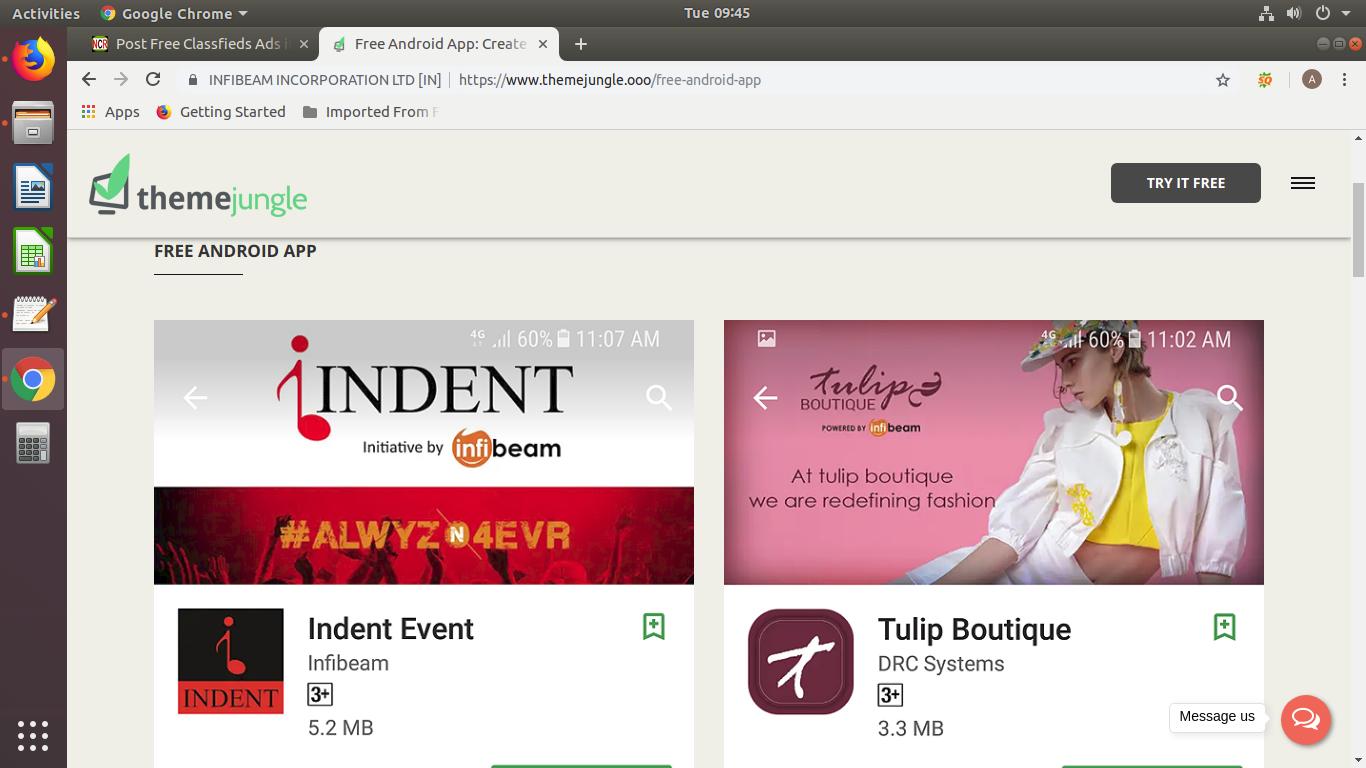Click the bookmark icon for Indent Event
The width and height of the screenshot is (1366, 768).
tap(654, 627)
